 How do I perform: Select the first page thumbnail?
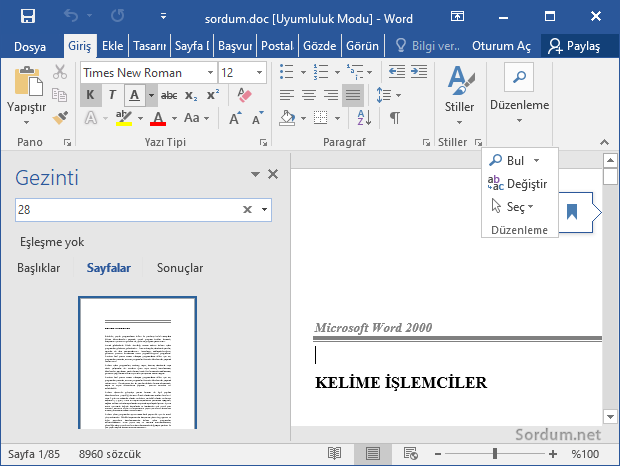(x=138, y=363)
